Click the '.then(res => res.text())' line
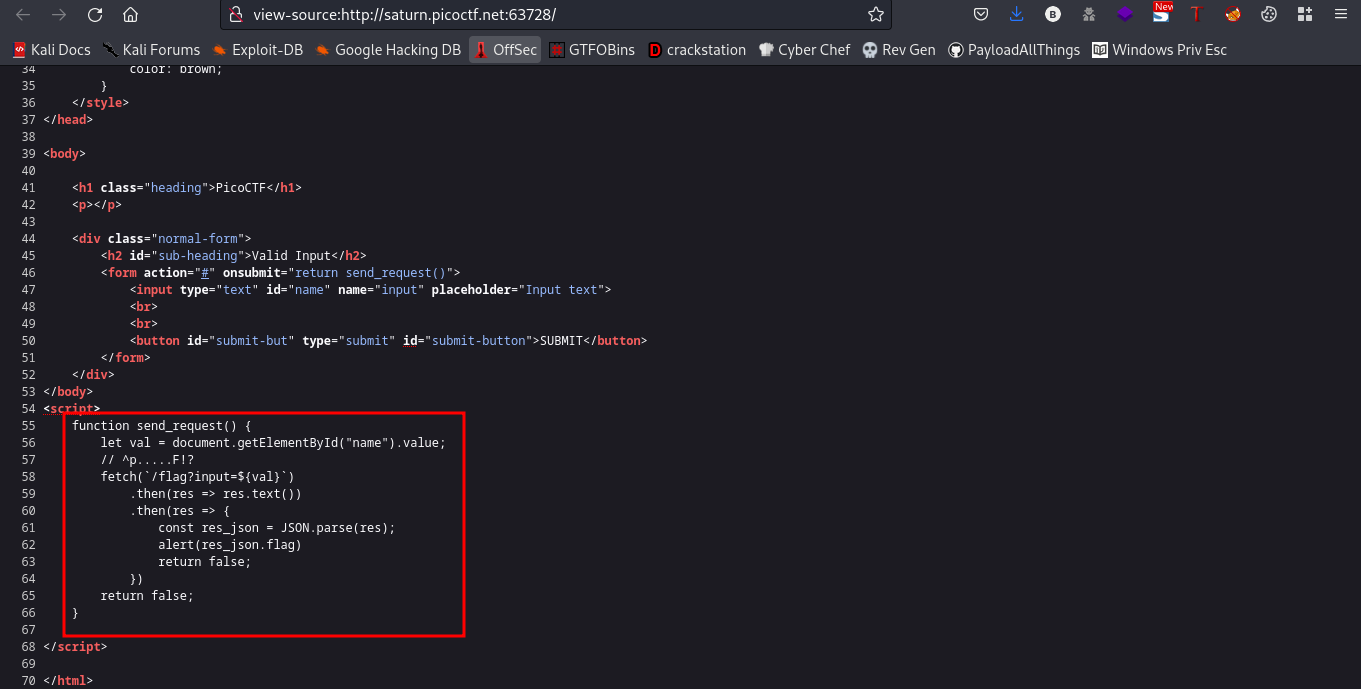 click(215, 494)
